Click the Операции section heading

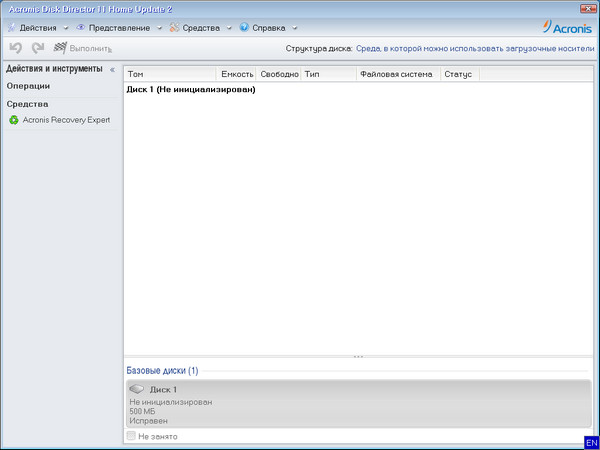pos(28,86)
